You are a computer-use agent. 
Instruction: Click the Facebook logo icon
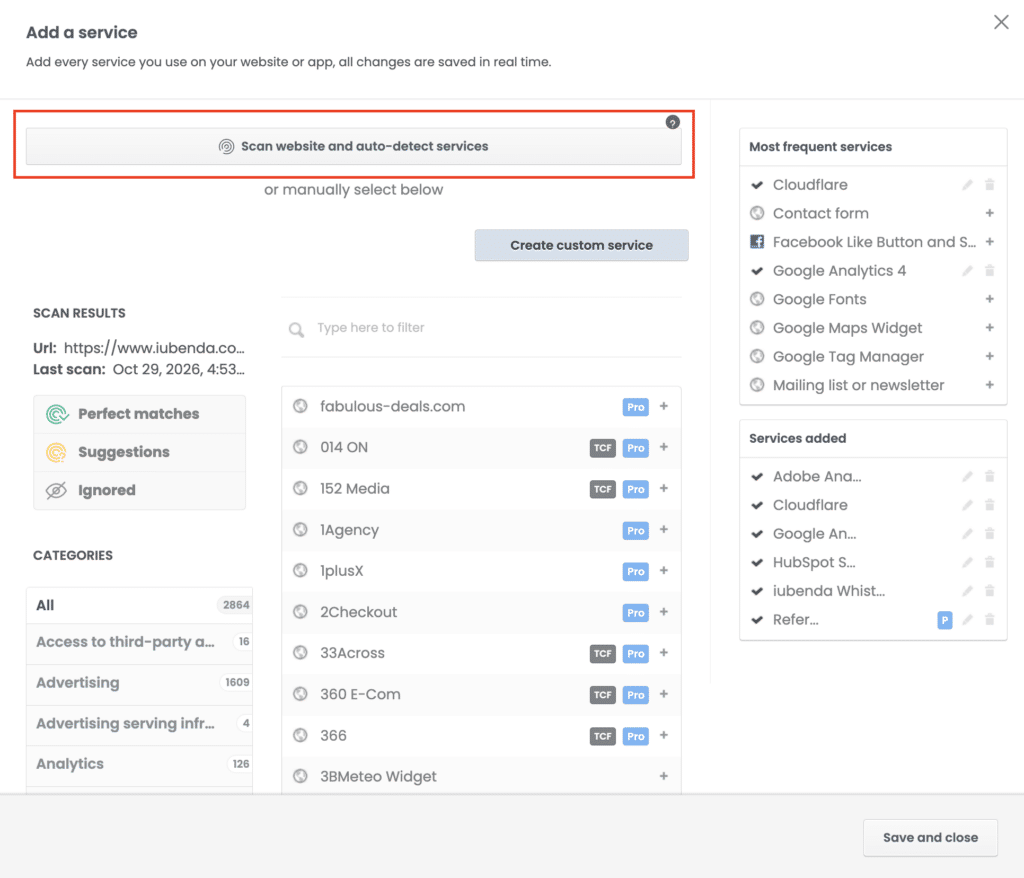point(757,242)
